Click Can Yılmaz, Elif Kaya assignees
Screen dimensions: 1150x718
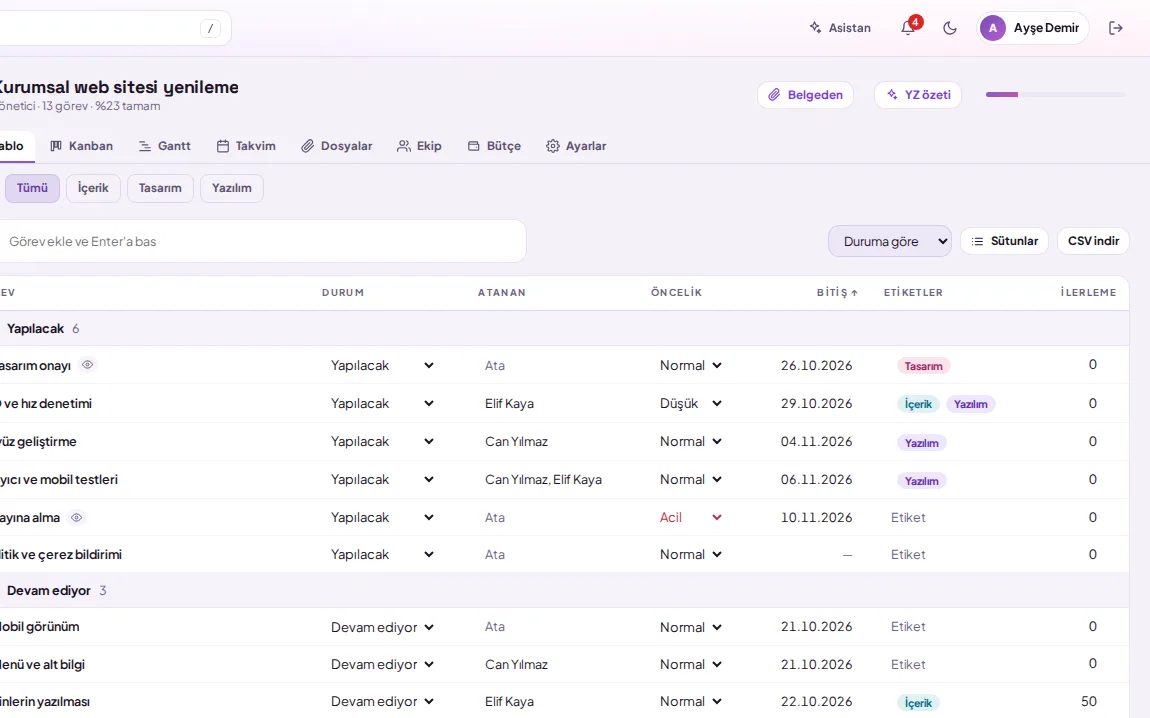pos(543,480)
